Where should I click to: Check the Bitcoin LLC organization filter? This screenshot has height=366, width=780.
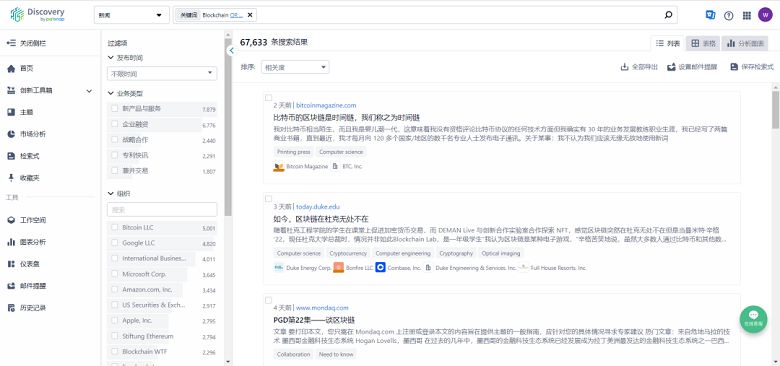coord(115,227)
